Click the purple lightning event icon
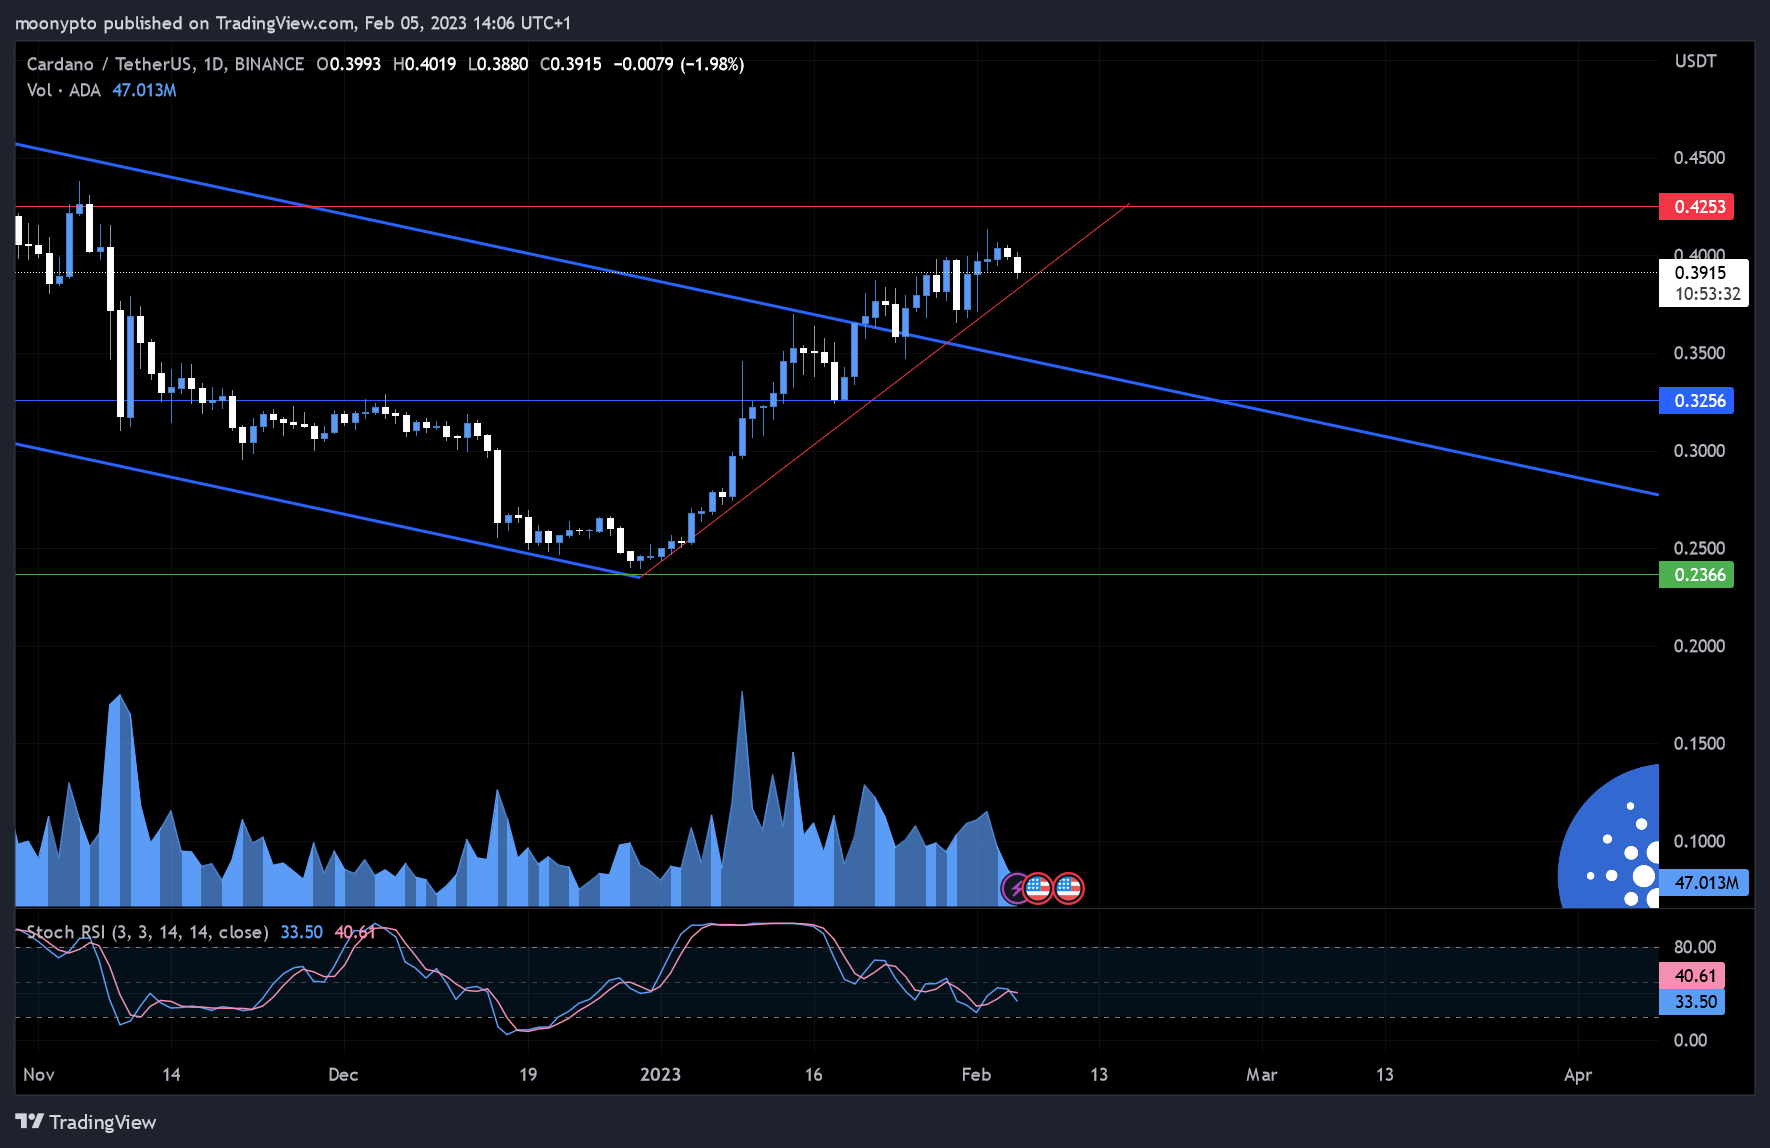 point(1017,888)
